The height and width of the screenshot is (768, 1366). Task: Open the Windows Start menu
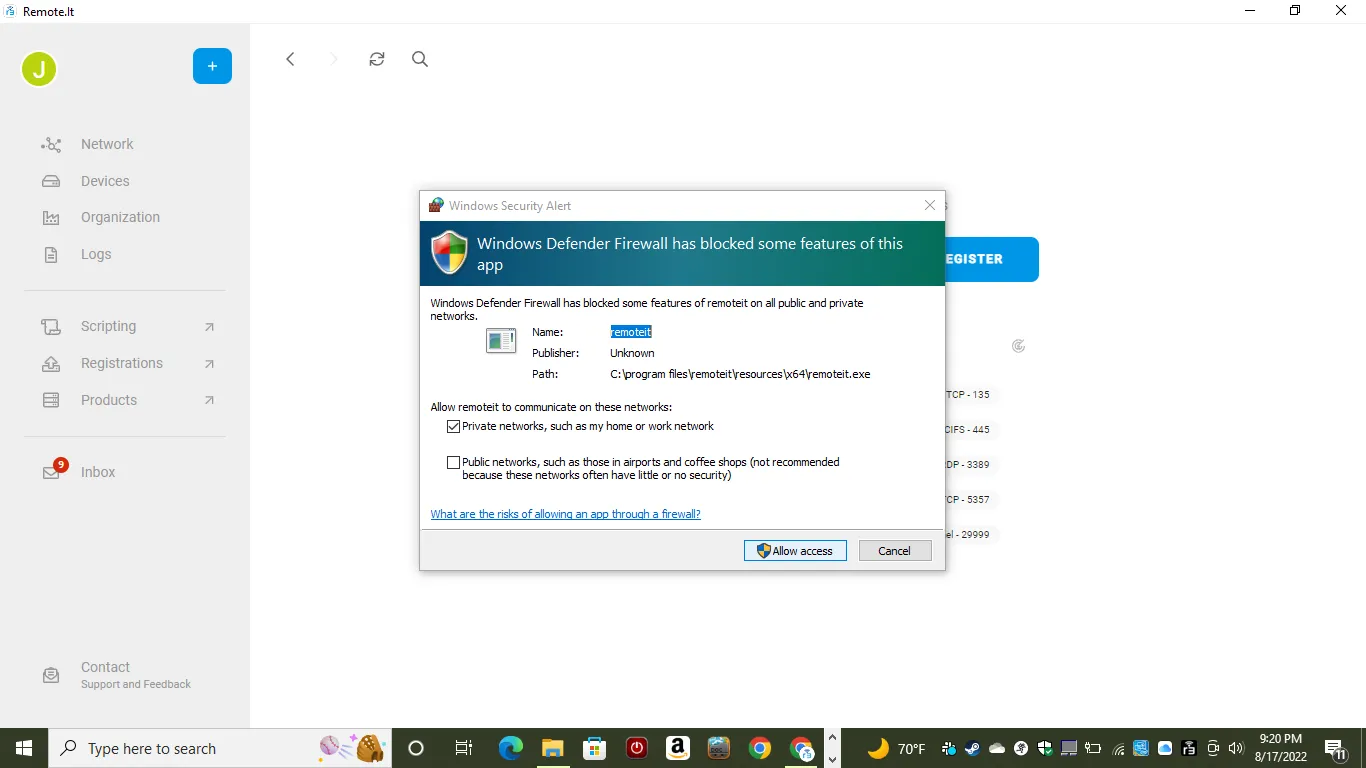(24, 748)
